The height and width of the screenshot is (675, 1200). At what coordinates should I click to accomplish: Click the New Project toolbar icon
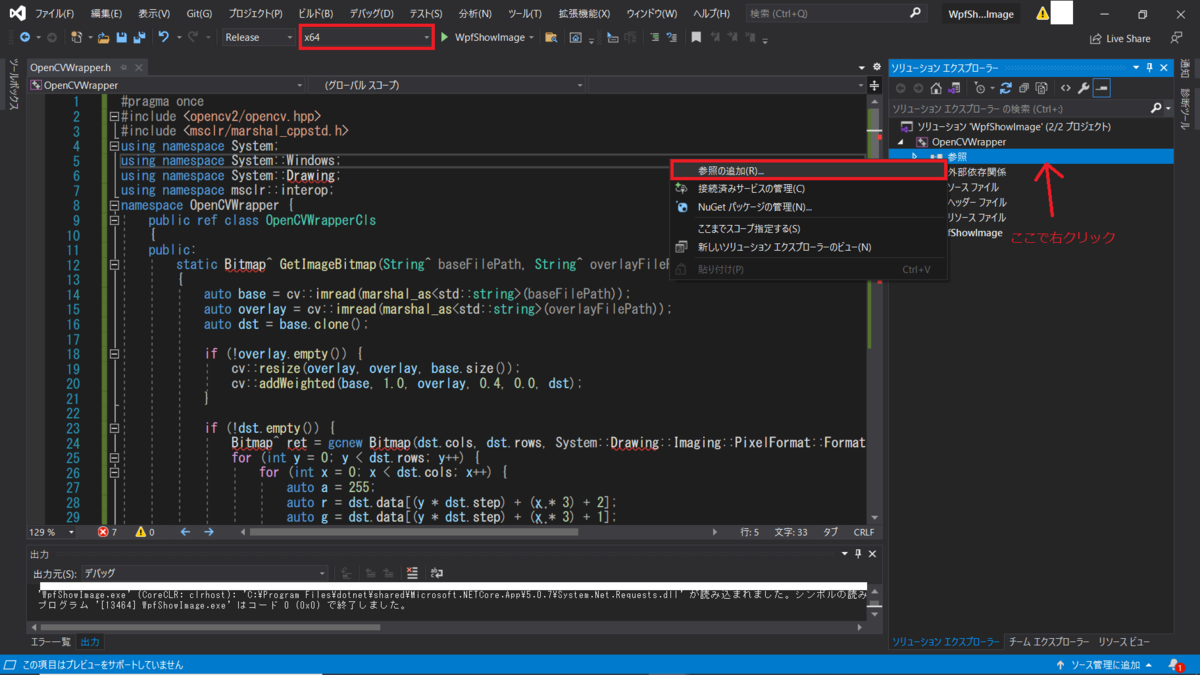pyautogui.click(x=77, y=37)
